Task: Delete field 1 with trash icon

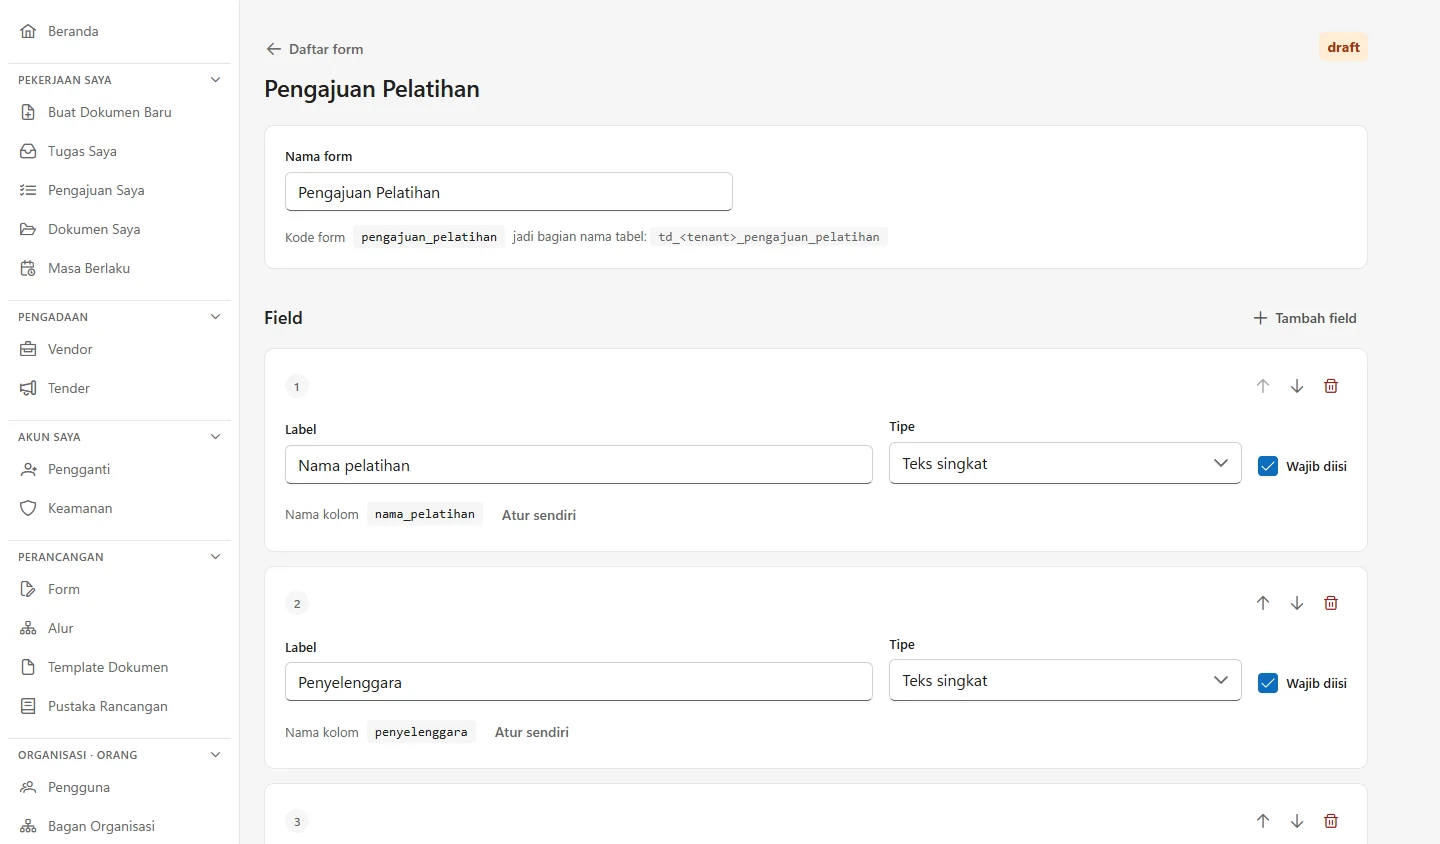Action: (1331, 386)
